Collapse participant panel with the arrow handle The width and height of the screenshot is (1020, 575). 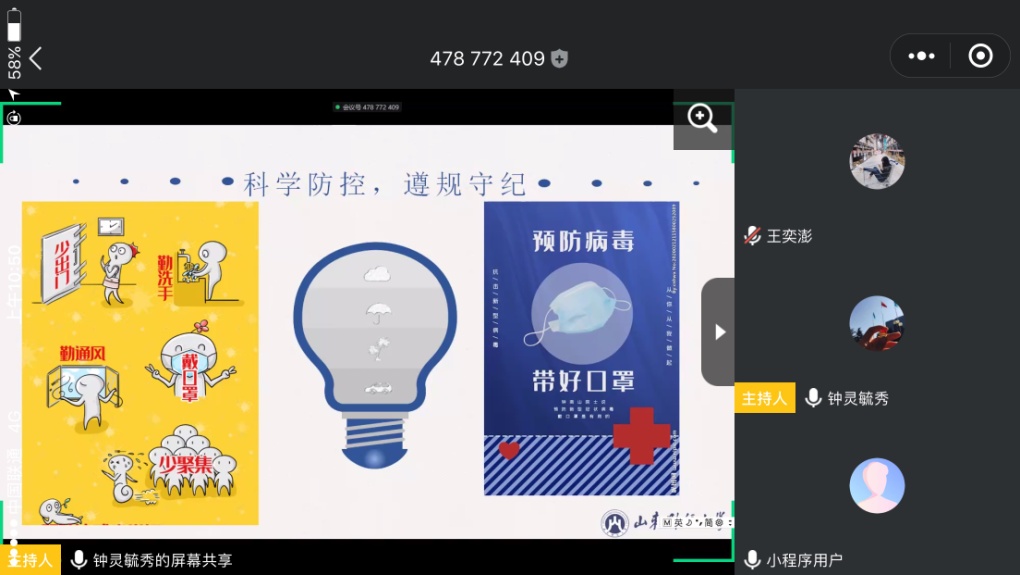coord(719,332)
